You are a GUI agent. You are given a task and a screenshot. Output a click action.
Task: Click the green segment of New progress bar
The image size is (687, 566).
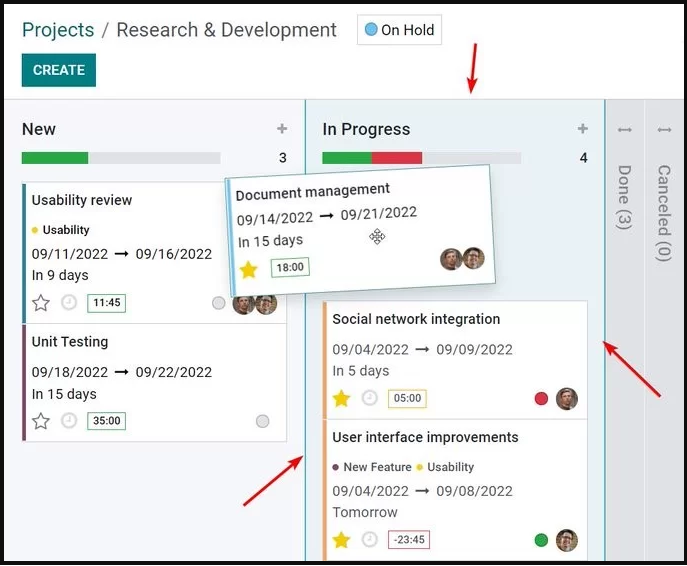(x=55, y=158)
